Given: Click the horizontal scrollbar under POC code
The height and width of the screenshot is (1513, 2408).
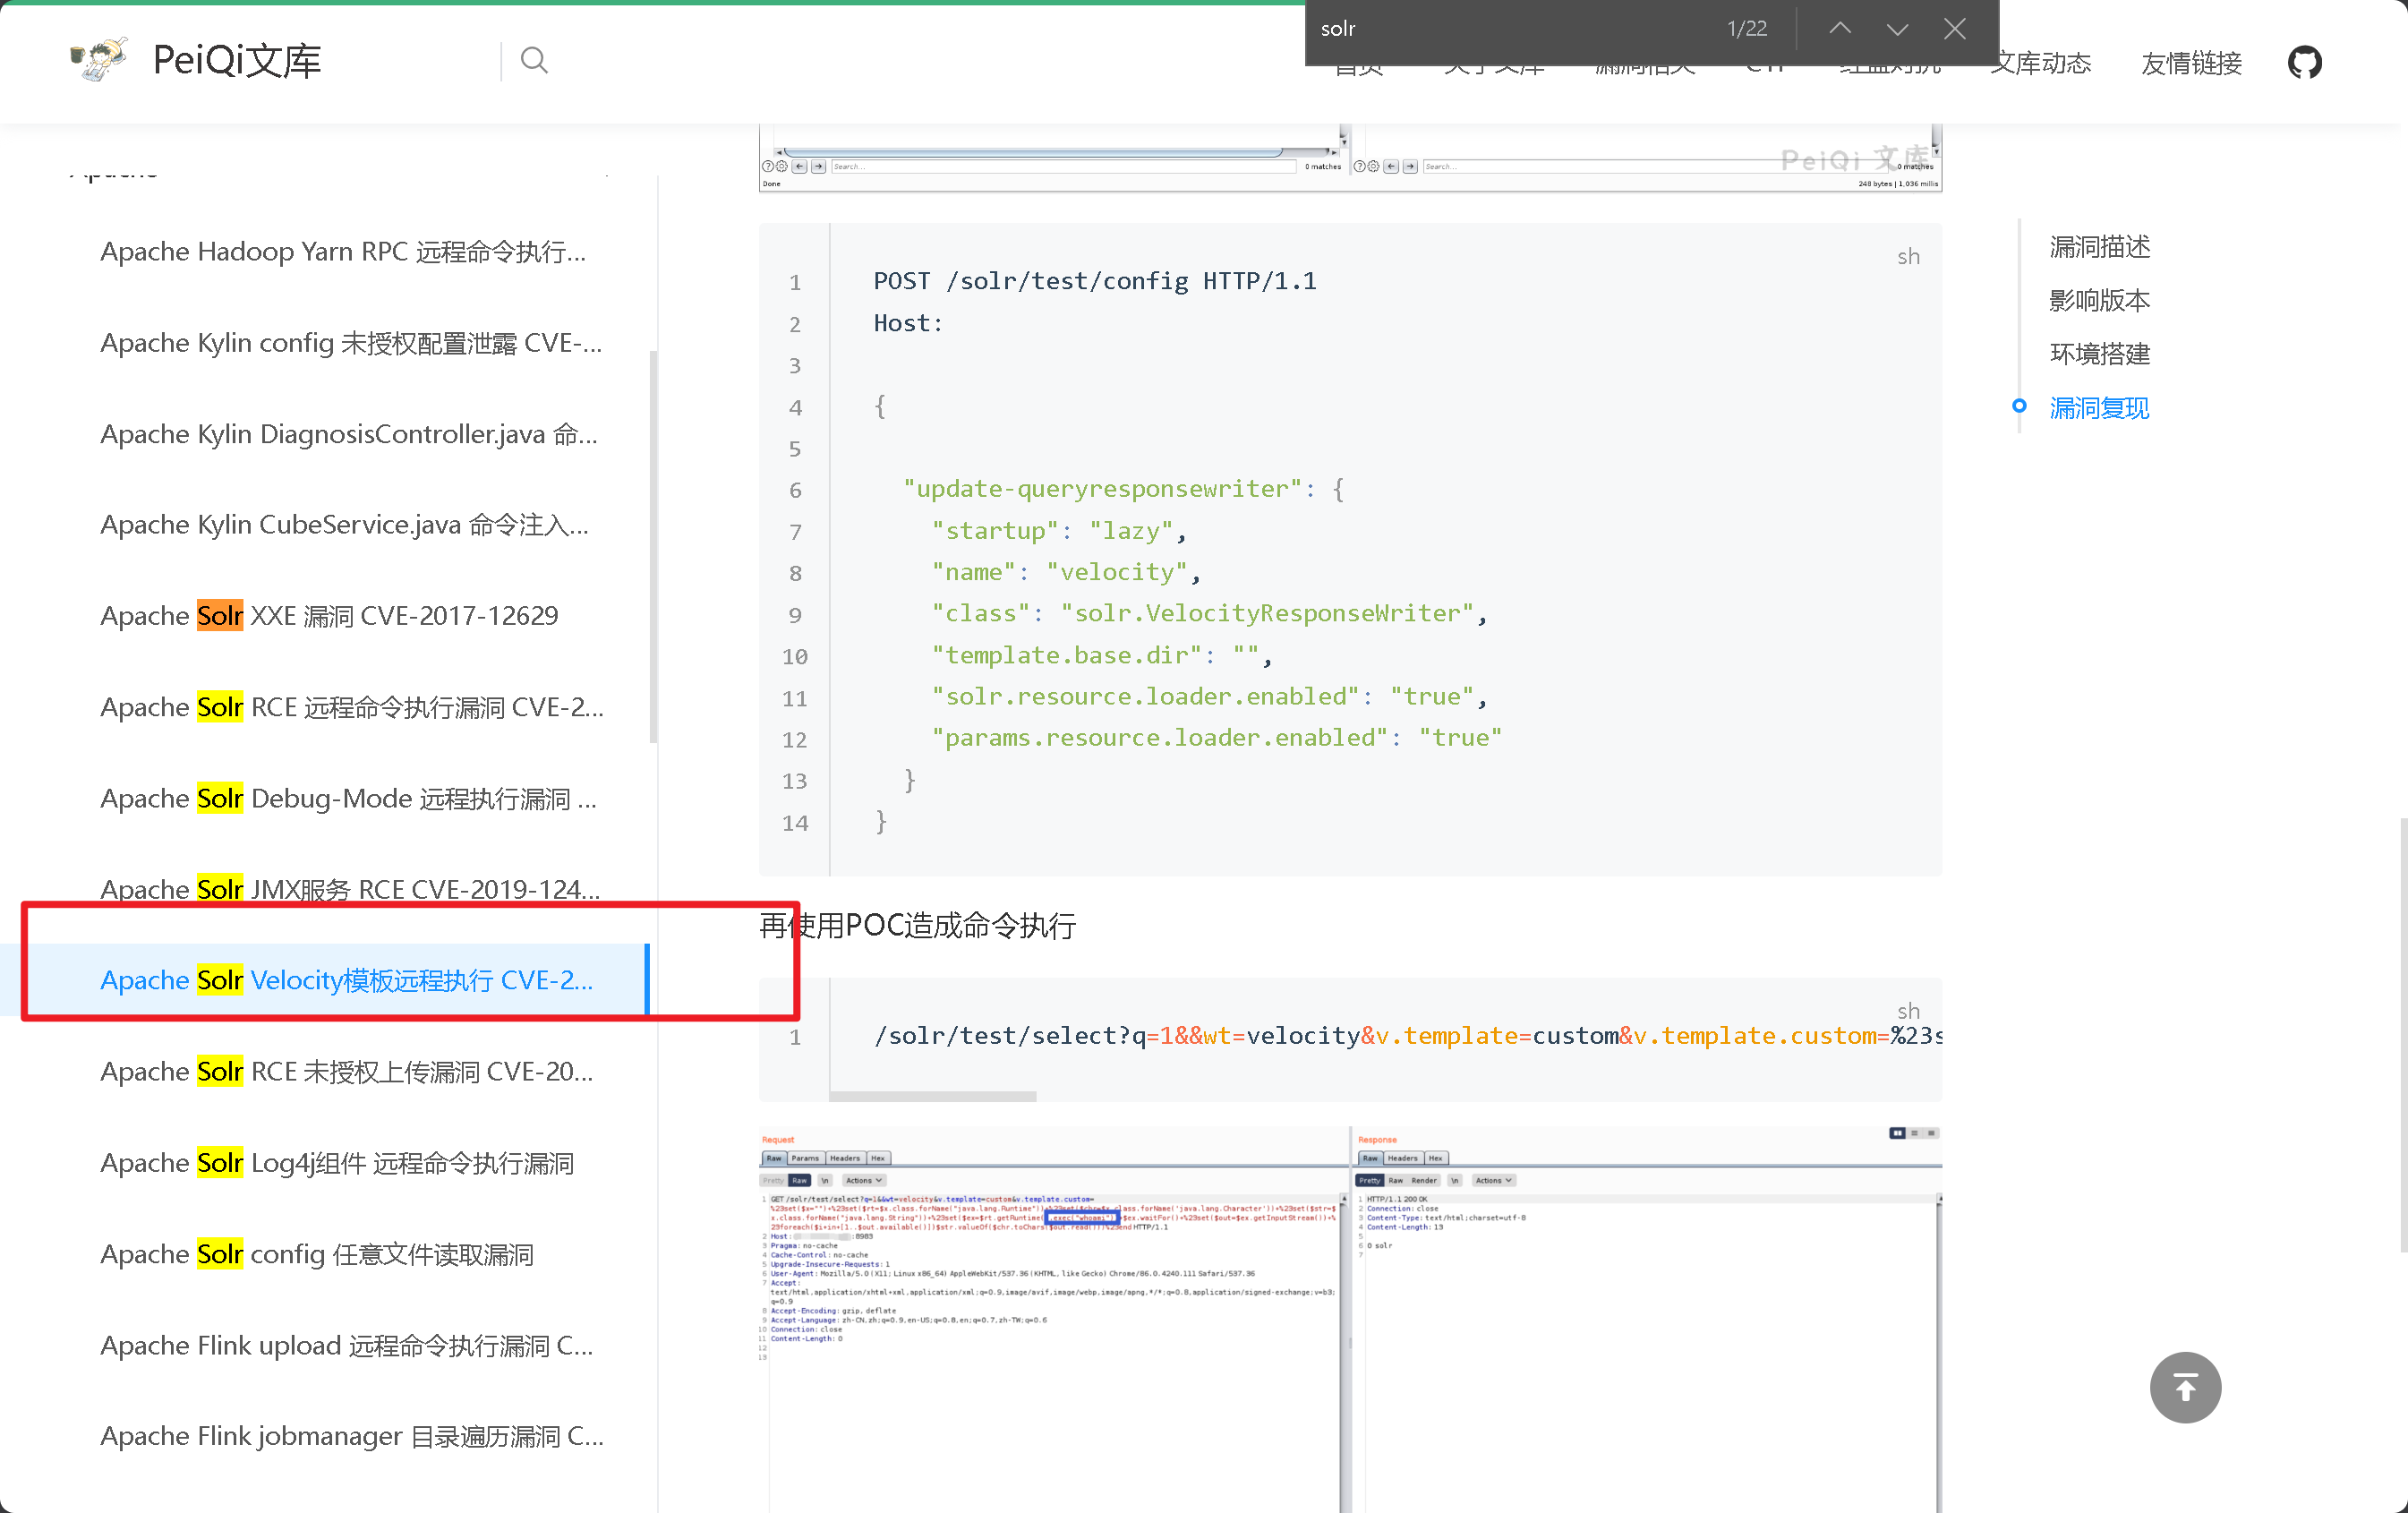Looking at the screenshot, I should (x=932, y=1096).
